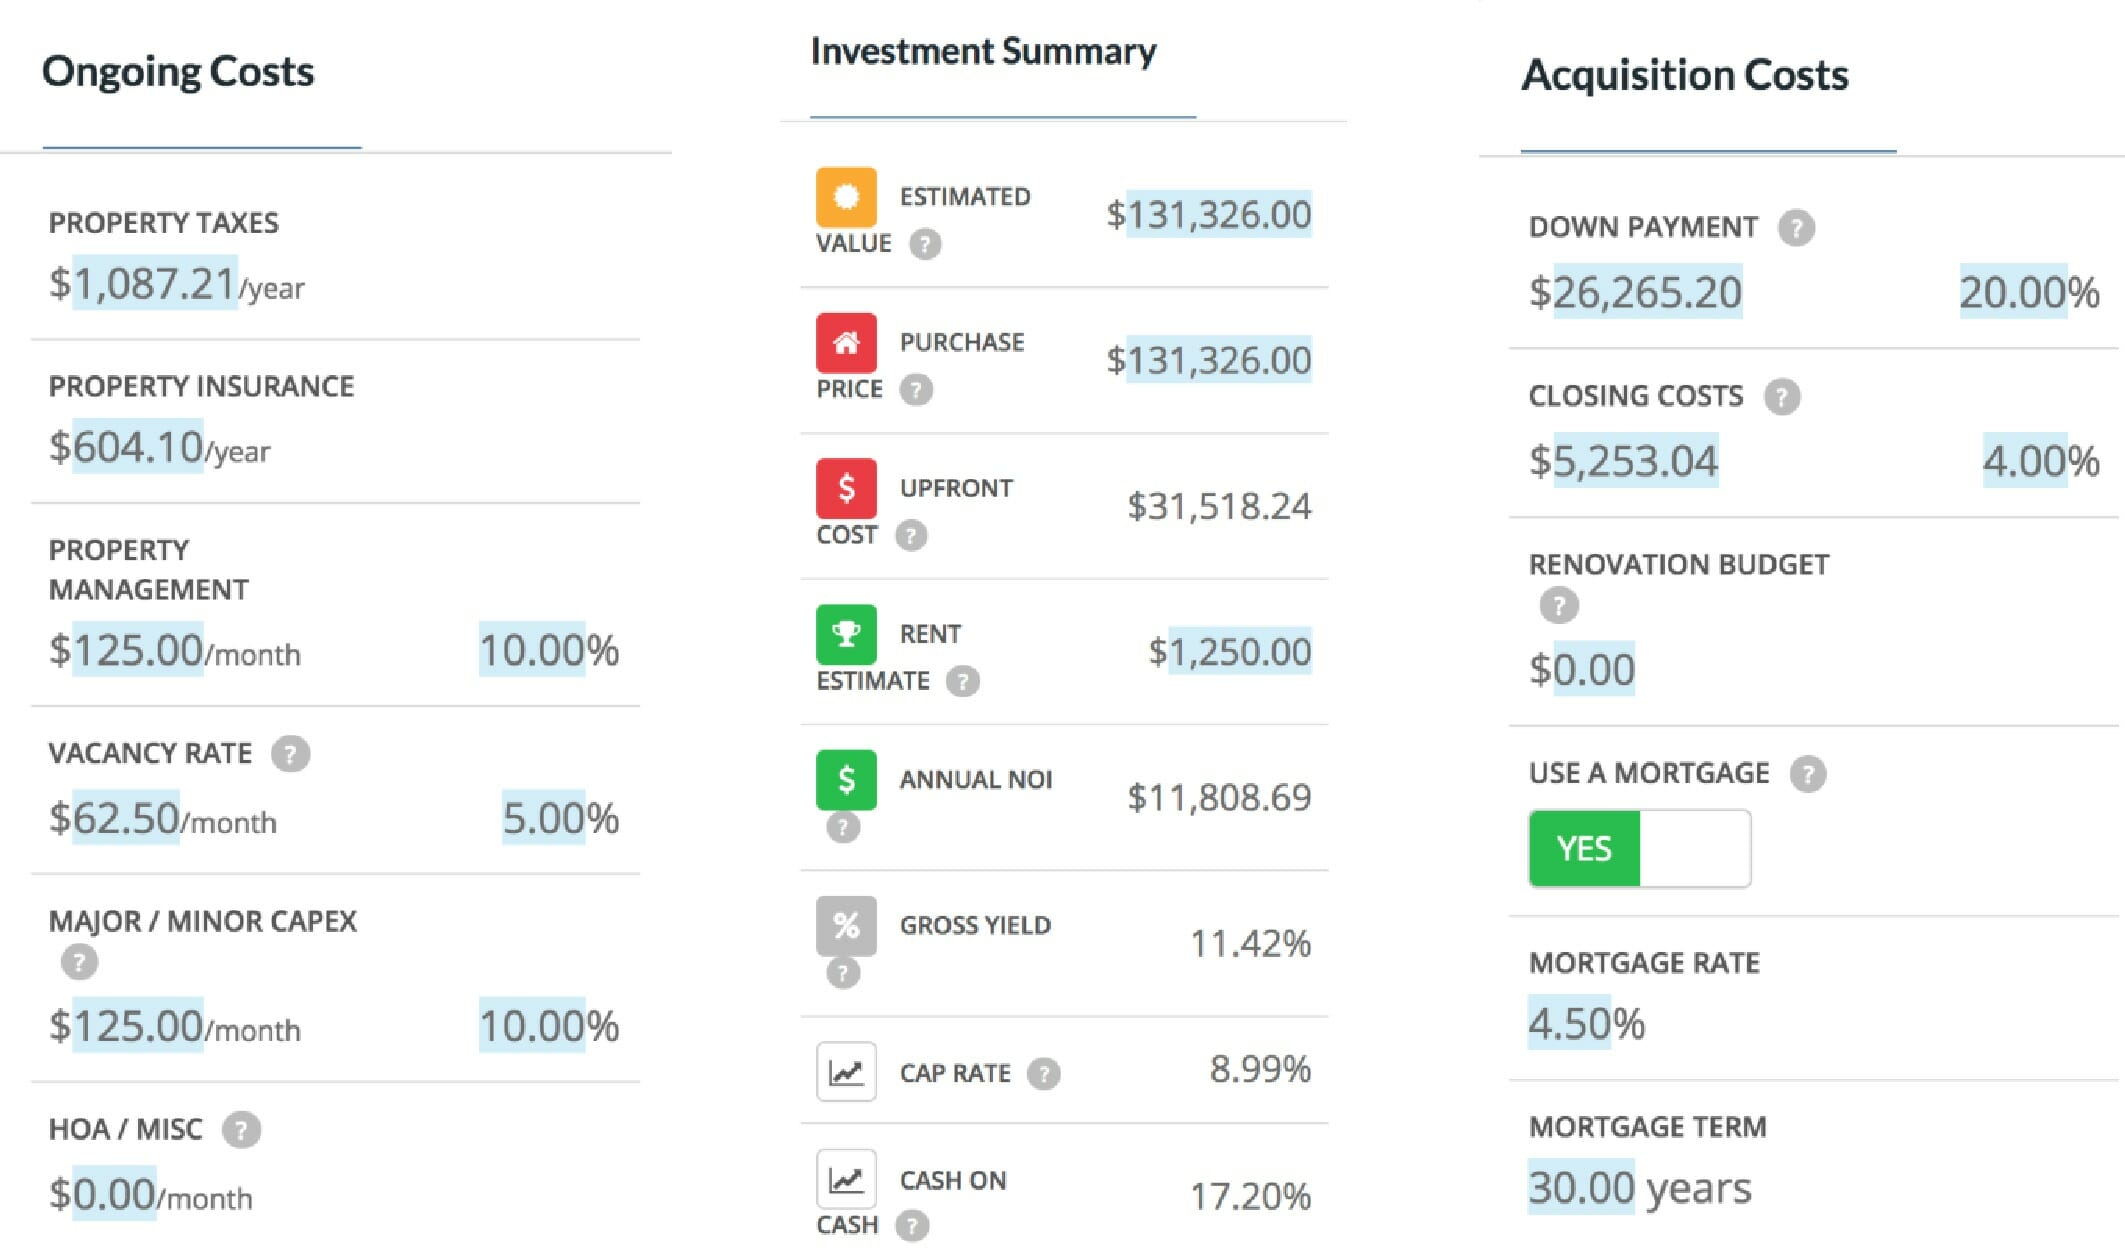The height and width of the screenshot is (1250, 2125).
Task: Click the Acquisition Costs heading
Action: (x=1685, y=75)
